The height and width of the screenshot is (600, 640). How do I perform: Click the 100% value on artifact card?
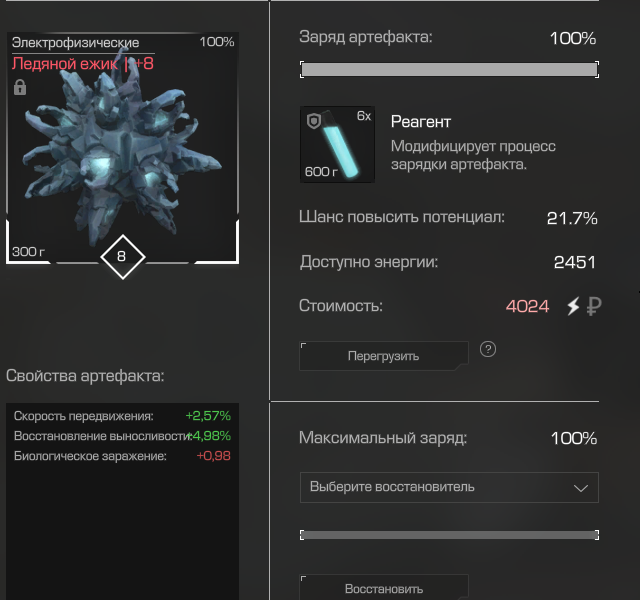point(217,42)
